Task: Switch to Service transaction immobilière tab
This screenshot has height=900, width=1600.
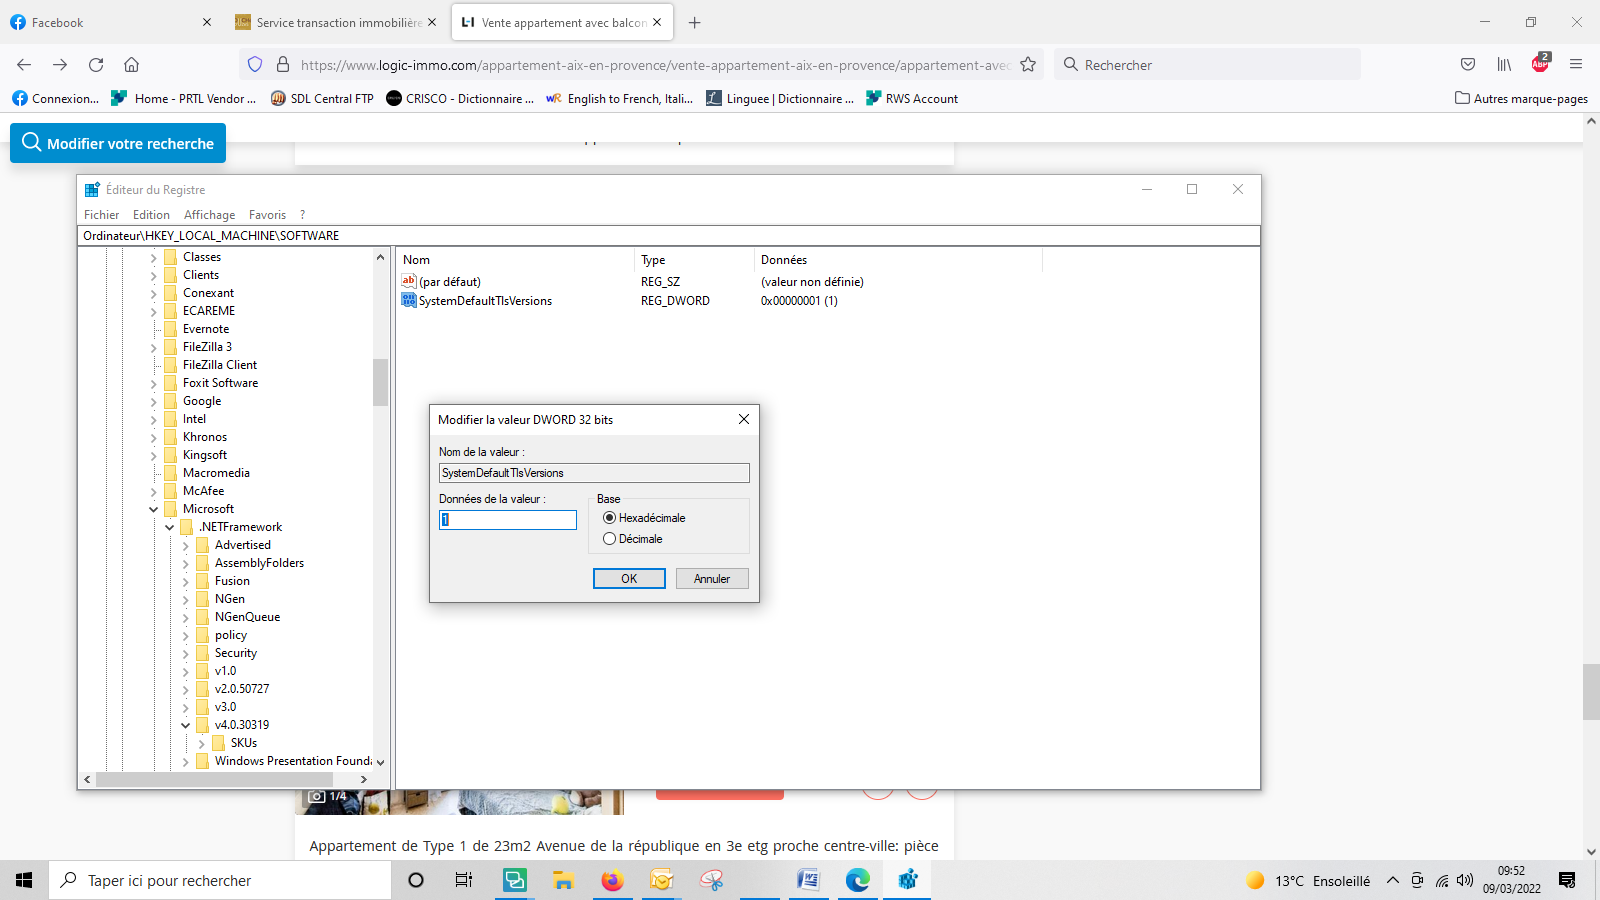Action: click(336, 22)
